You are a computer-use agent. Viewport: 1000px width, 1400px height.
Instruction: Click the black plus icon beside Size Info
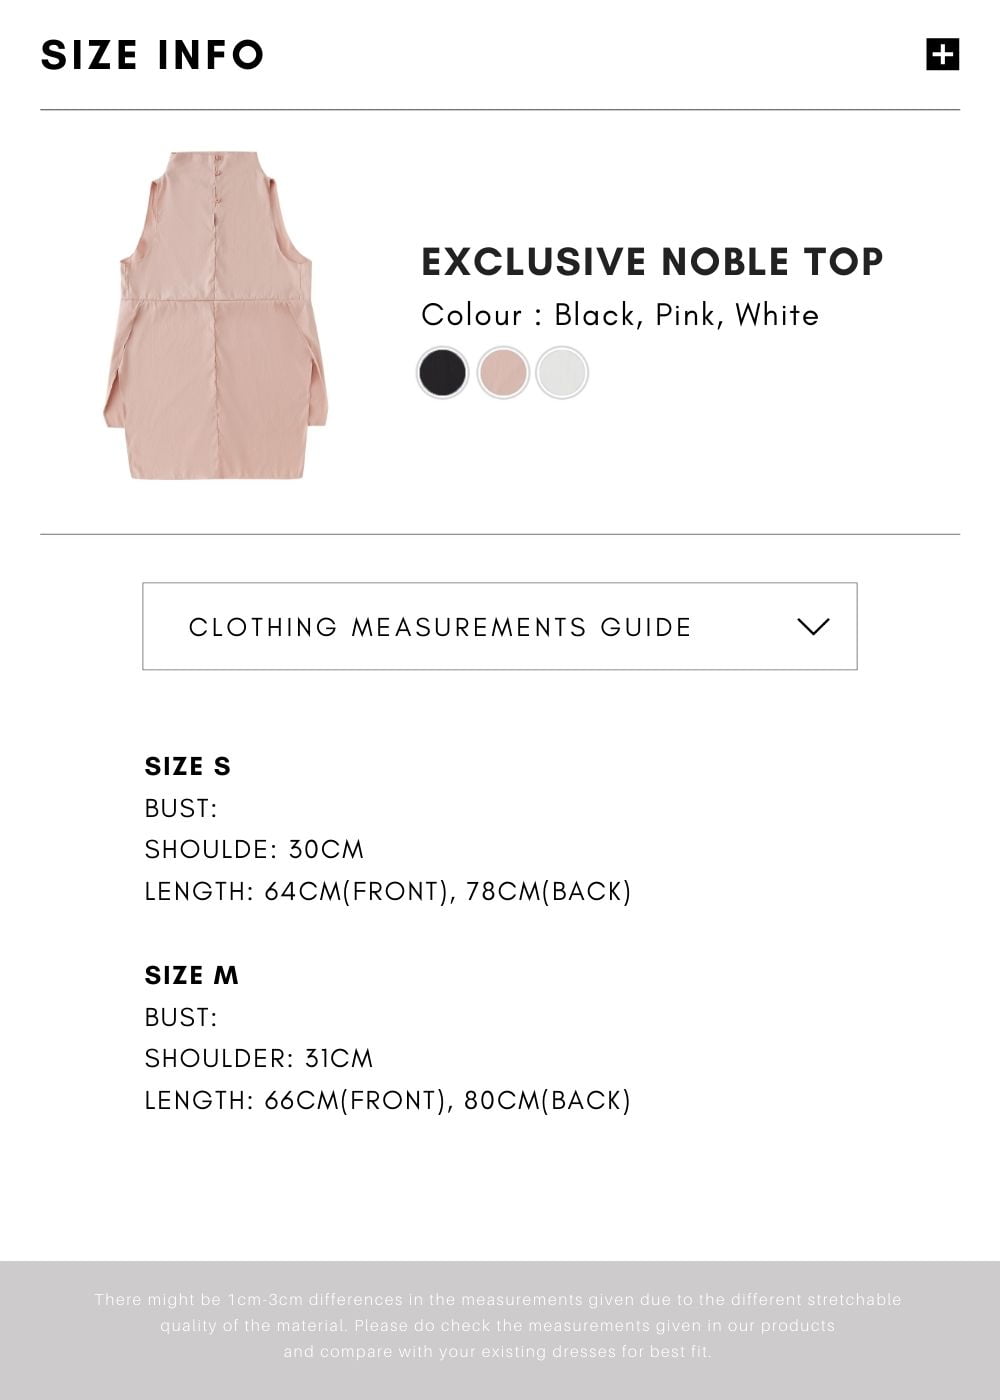pyautogui.click(x=942, y=54)
